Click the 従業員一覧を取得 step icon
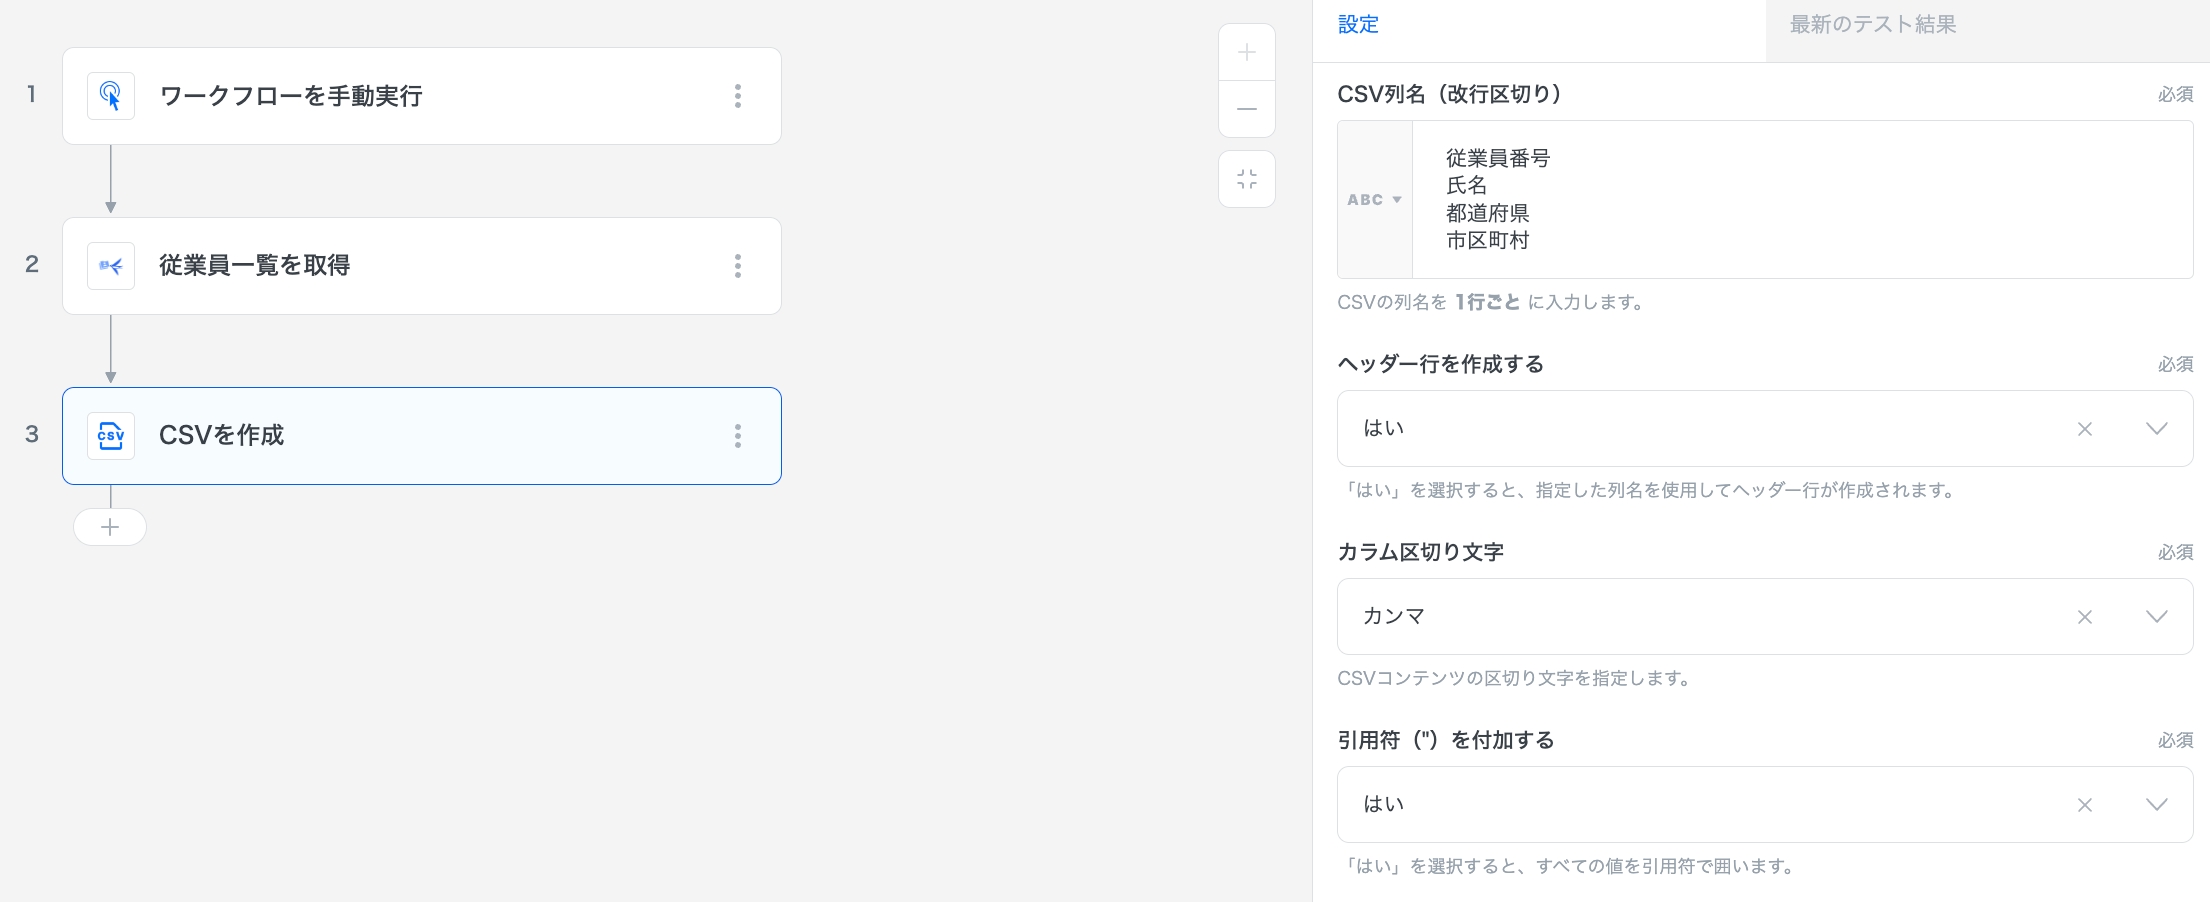Viewport: 2210px width, 902px height. click(x=111, y=266)
